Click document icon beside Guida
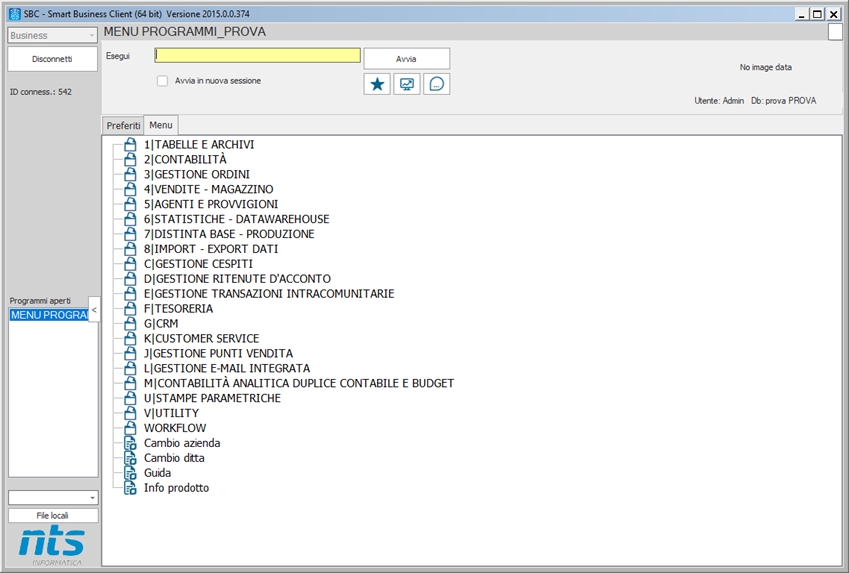 click(x=130, y=473)
